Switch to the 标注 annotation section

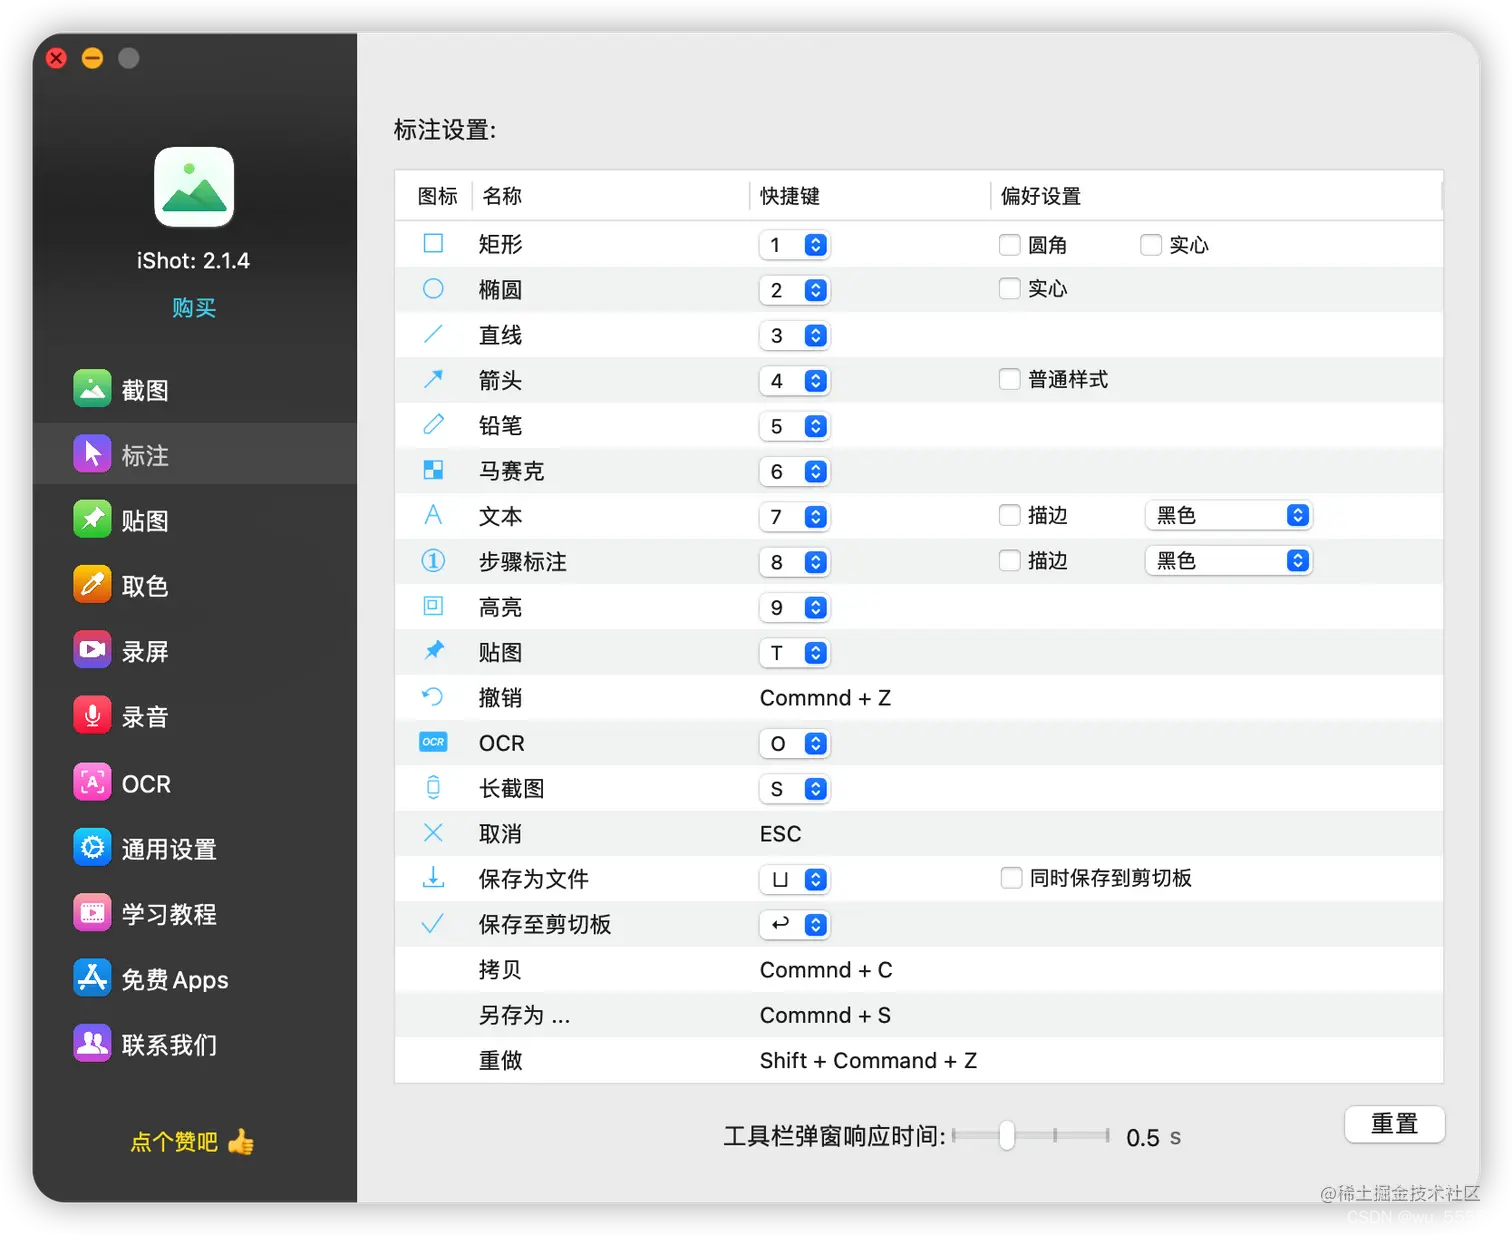(144, 454)
